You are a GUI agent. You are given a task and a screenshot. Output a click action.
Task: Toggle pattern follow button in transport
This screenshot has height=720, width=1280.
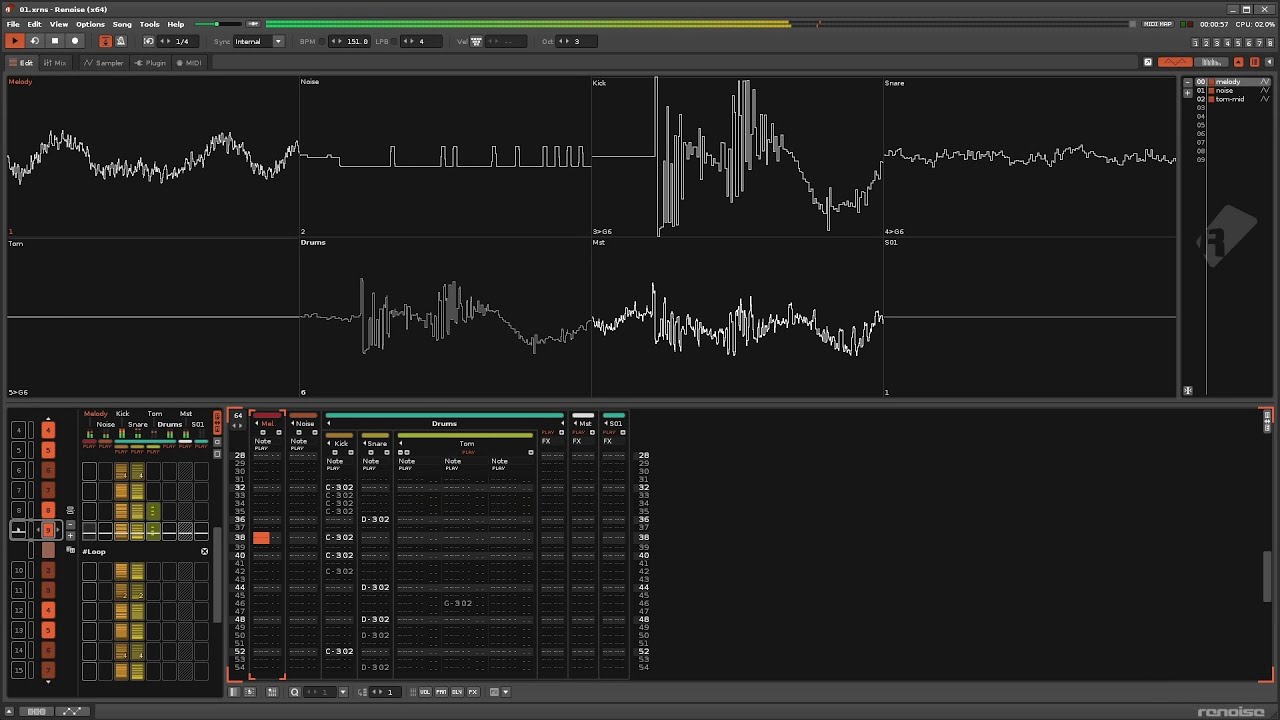105,41
